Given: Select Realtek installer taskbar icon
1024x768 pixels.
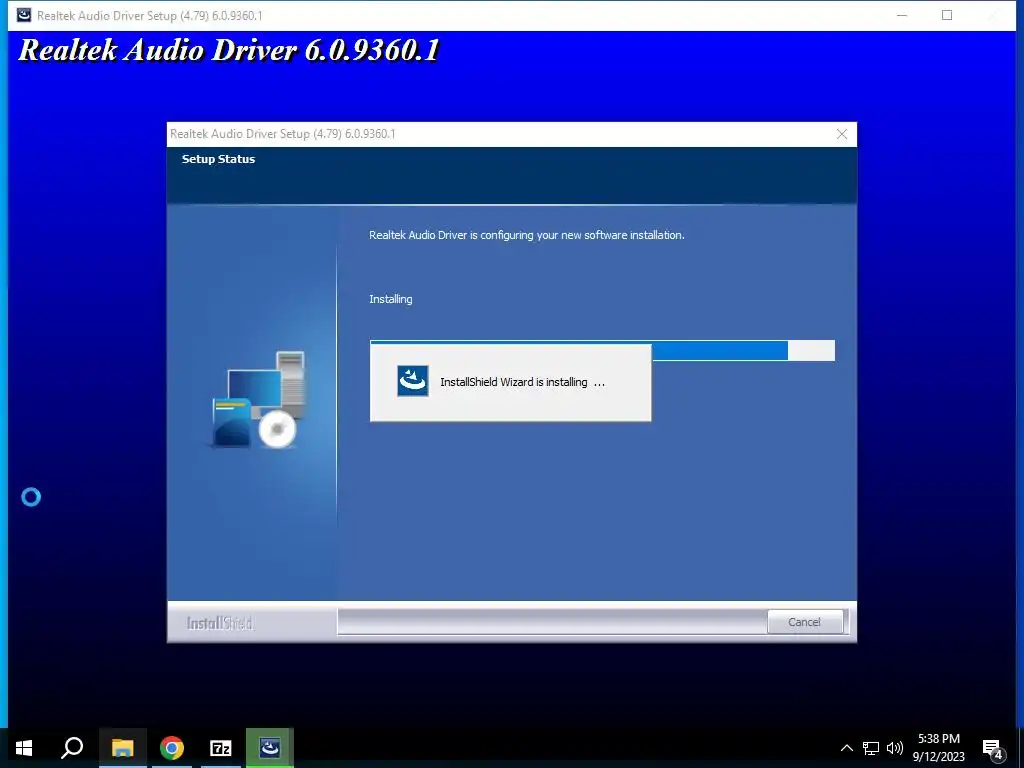Looking at the screenshot, I should 270,748.
